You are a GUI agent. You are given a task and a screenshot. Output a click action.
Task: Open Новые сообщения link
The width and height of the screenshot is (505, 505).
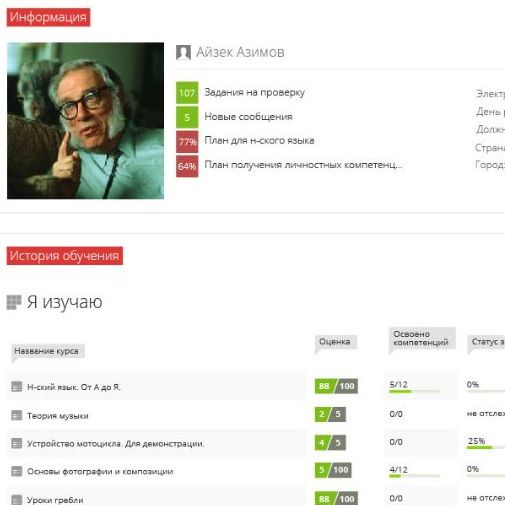tap(248, 117)
